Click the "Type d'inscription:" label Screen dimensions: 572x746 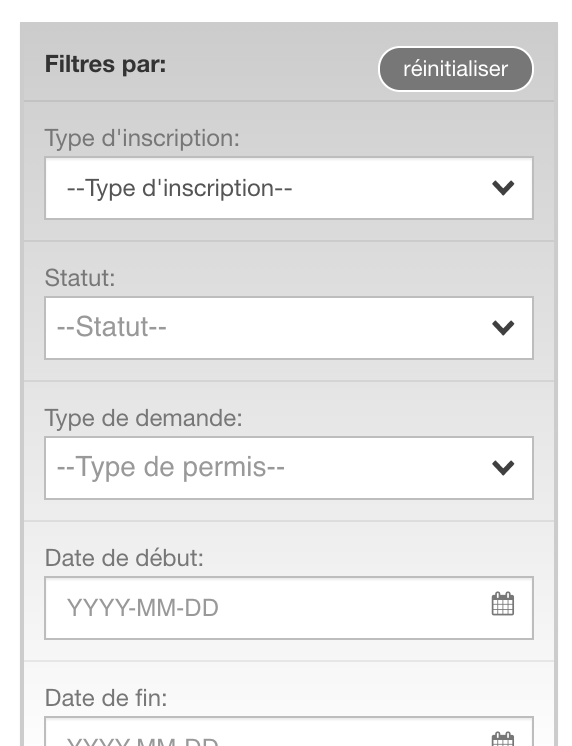[142, 139]
